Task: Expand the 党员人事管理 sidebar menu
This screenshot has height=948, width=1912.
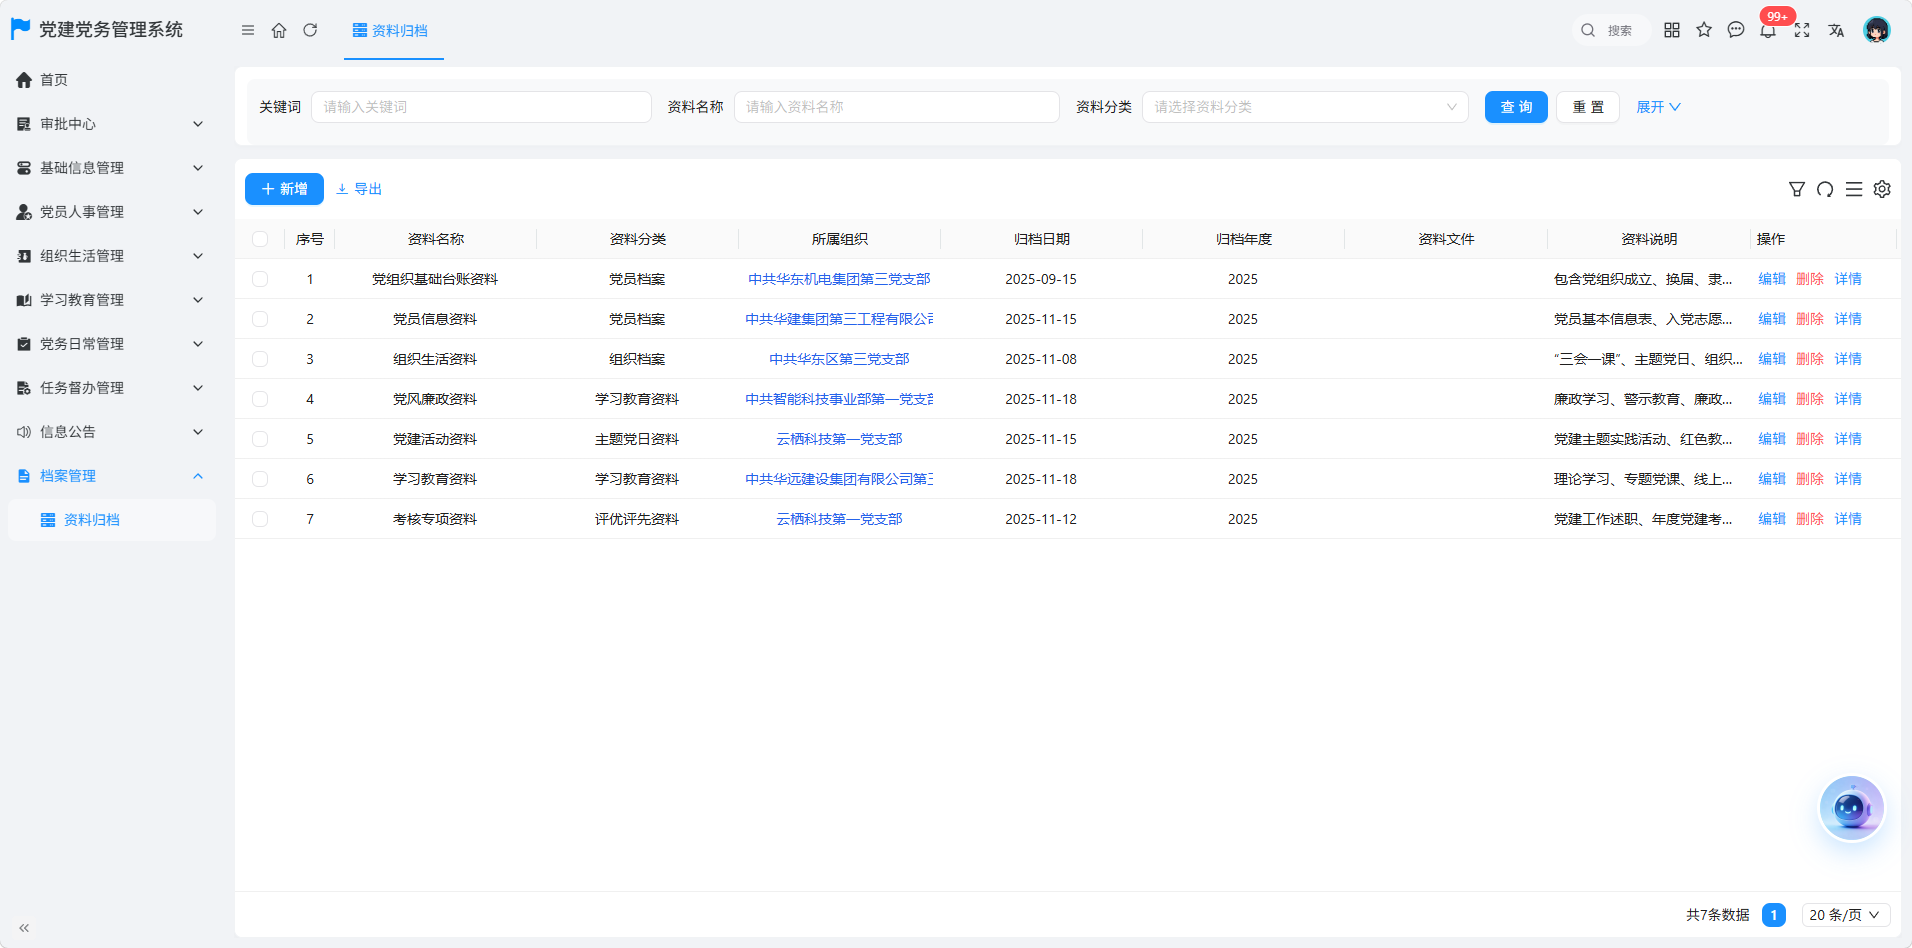Action: click(110, 212)
